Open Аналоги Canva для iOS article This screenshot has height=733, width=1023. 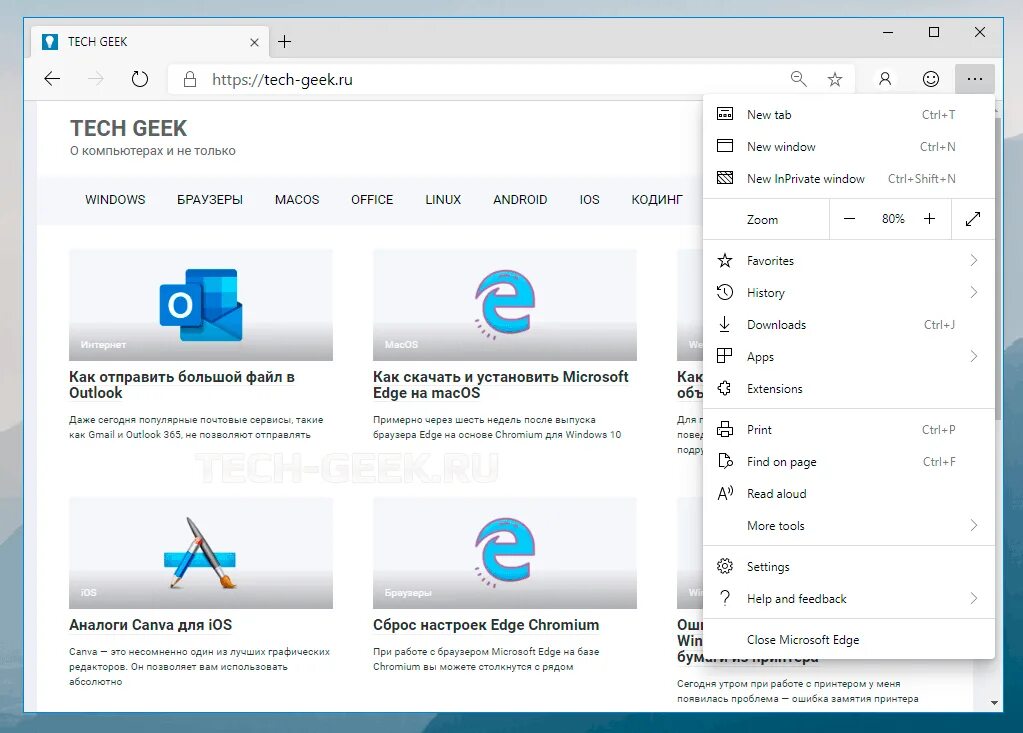[x=151, y=625]
